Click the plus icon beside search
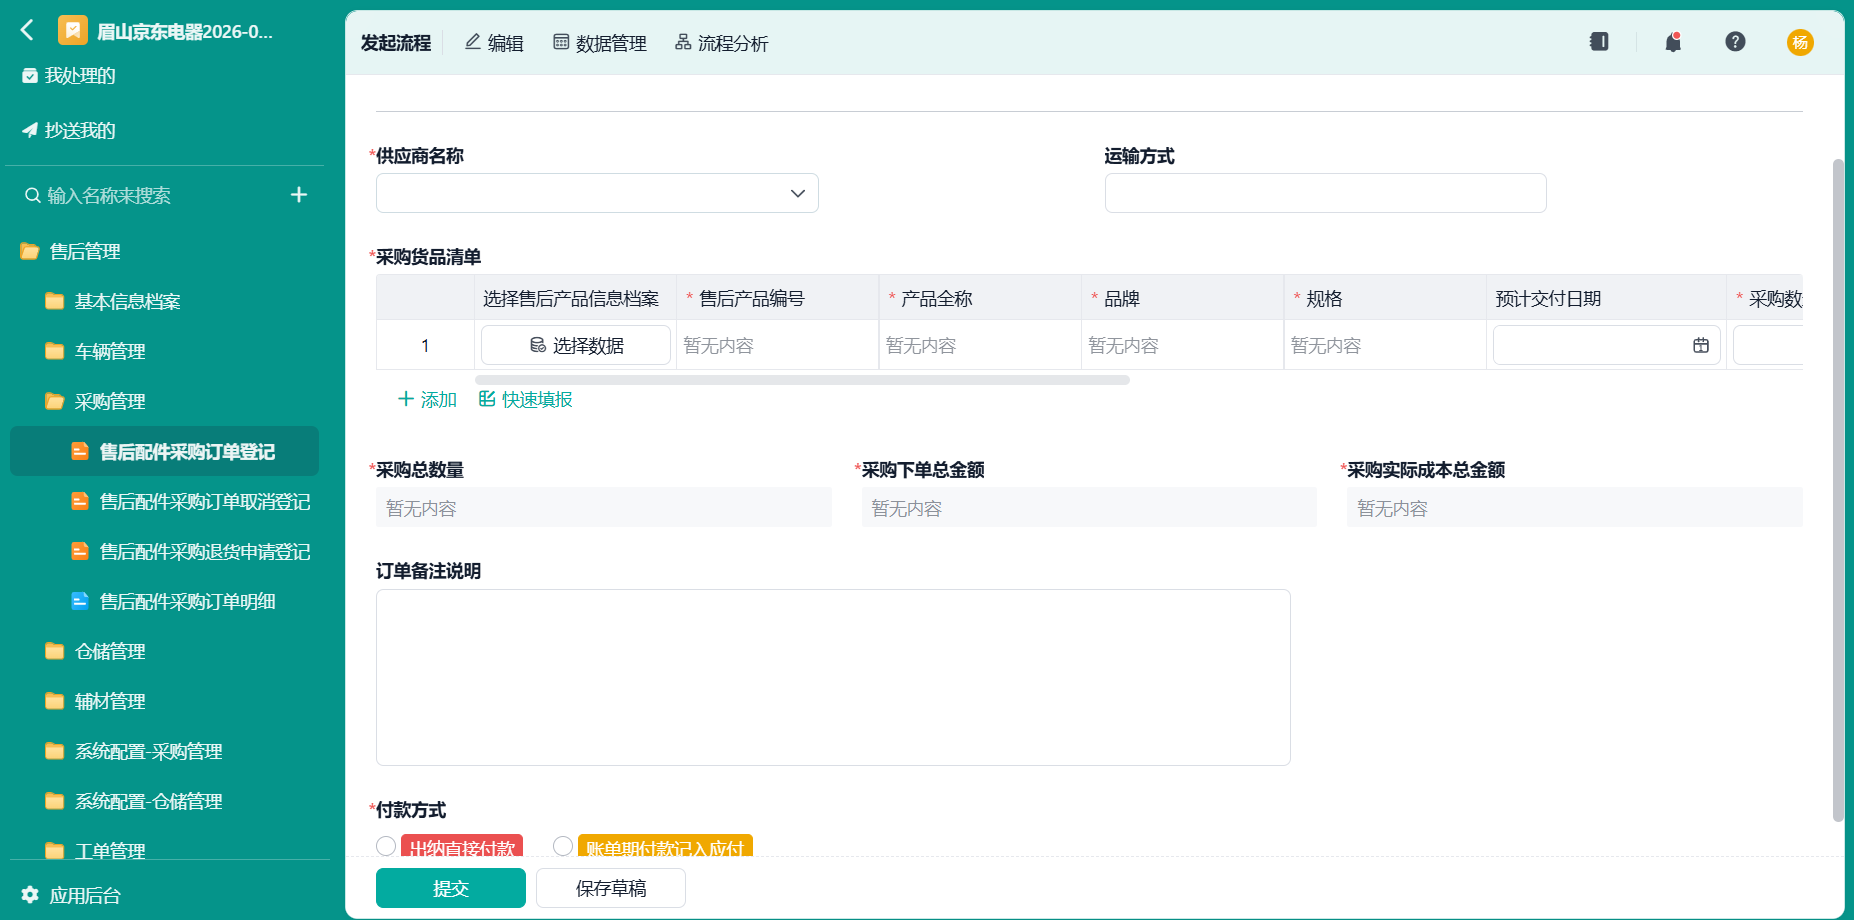This screenshot has height=920, width=1854. pos(299,194)
